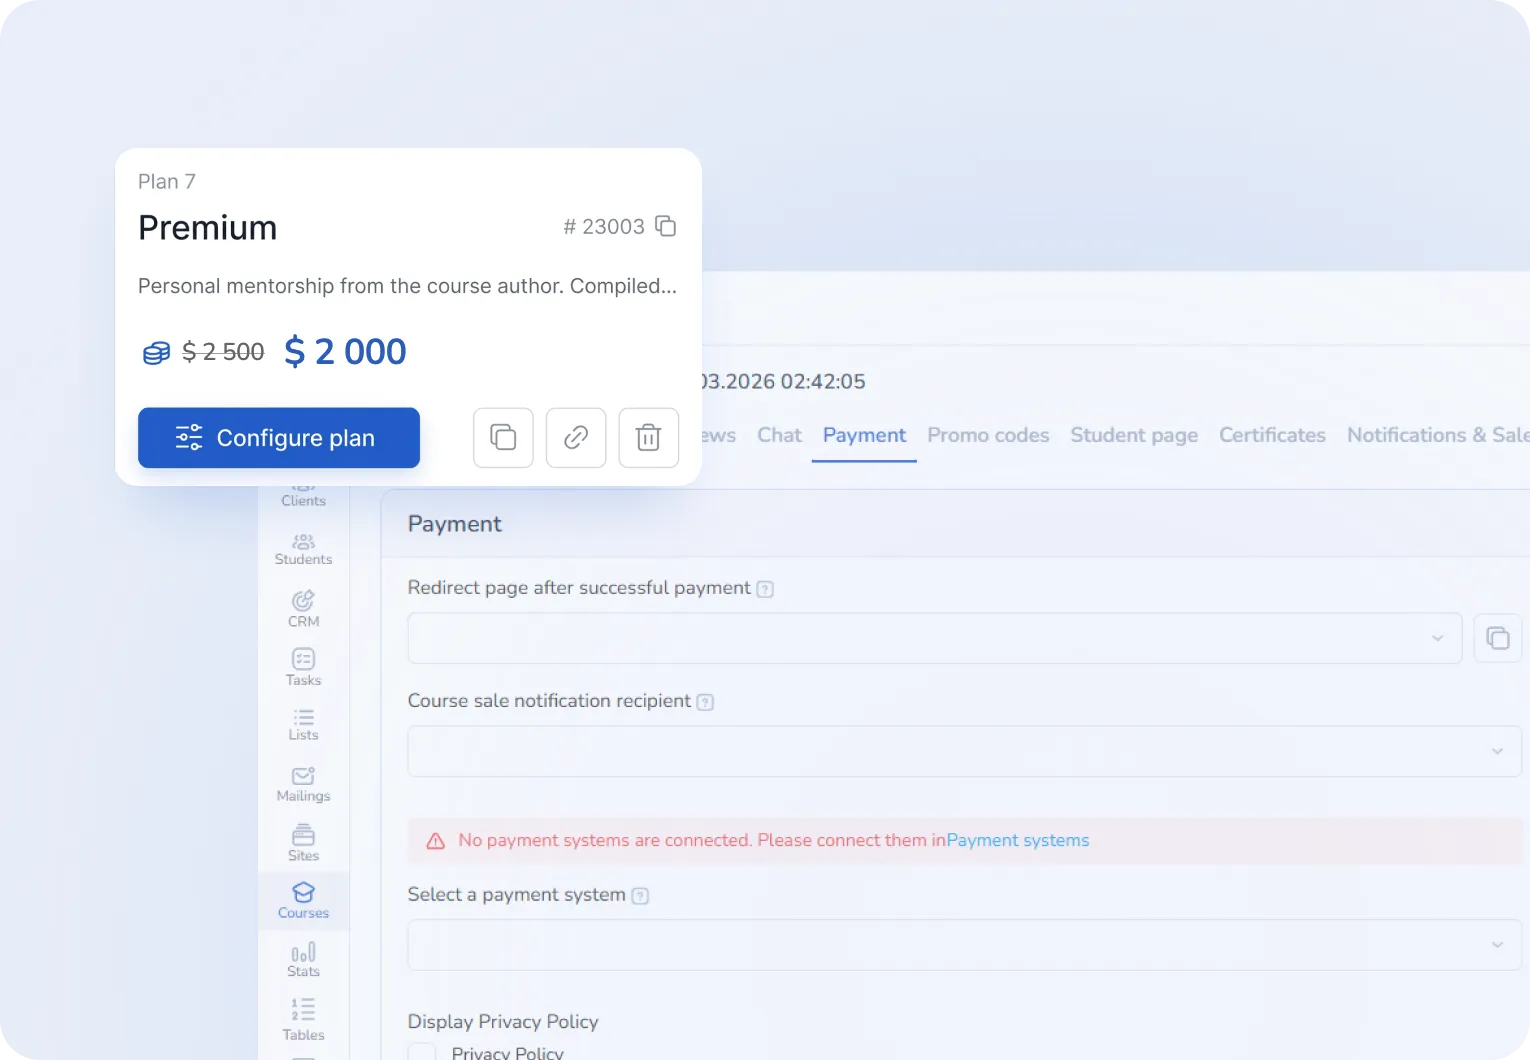Click the Configure plan button
The image size is (1530, 1060).
click(x=279, y=438)
